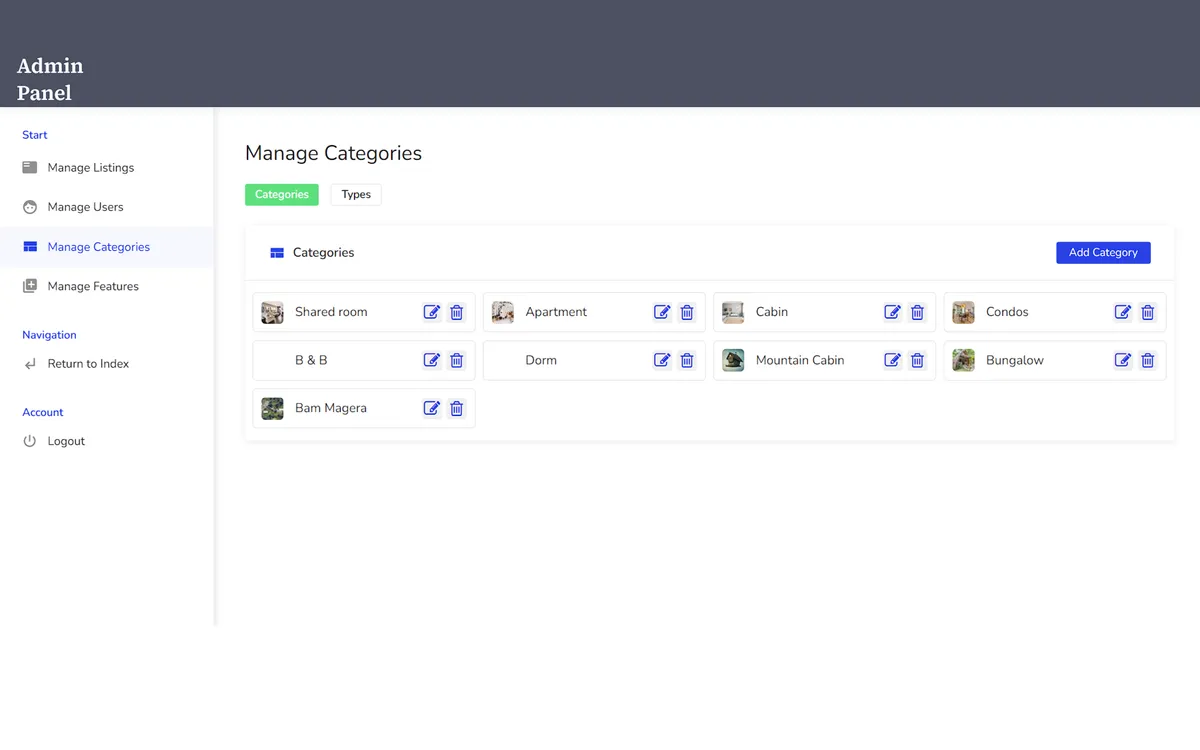Edit the Bungalow category
The image size is (1200, 750).
[x=1123, y=360]
